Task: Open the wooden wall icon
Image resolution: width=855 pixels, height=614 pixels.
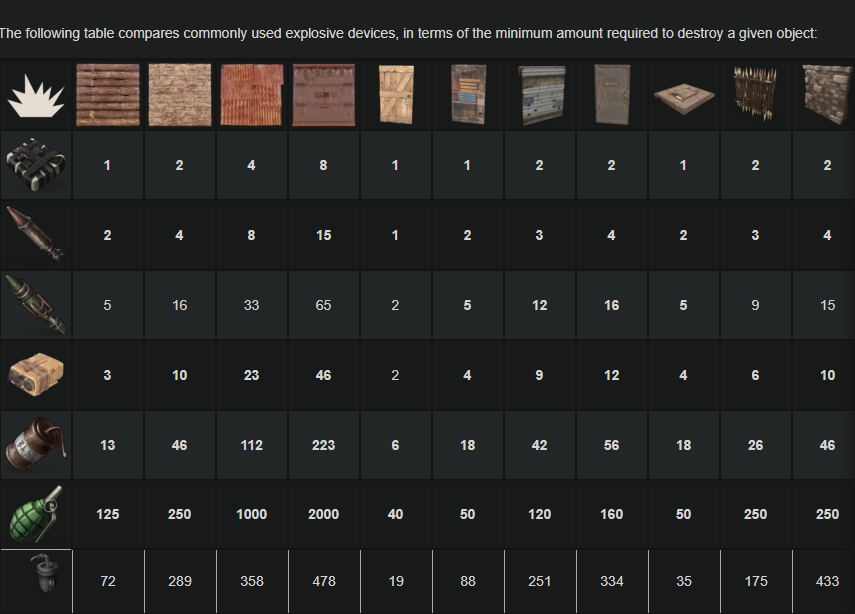Action: (108, 95)
